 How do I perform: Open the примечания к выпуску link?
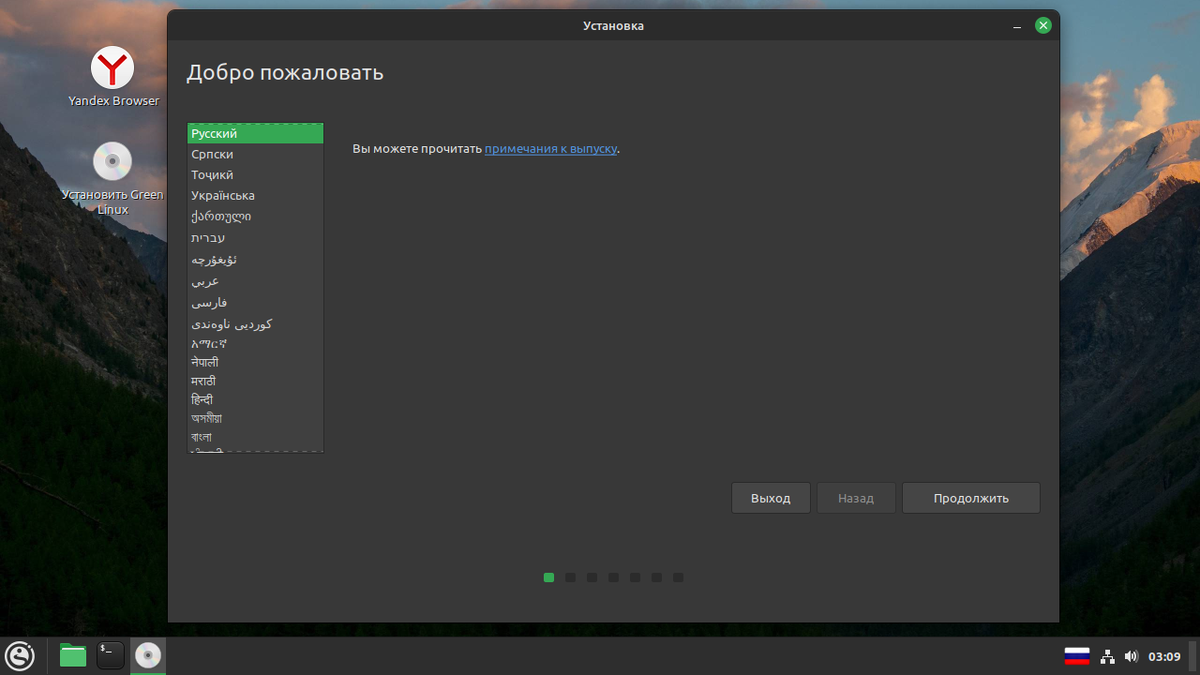(x=551, y=149)
